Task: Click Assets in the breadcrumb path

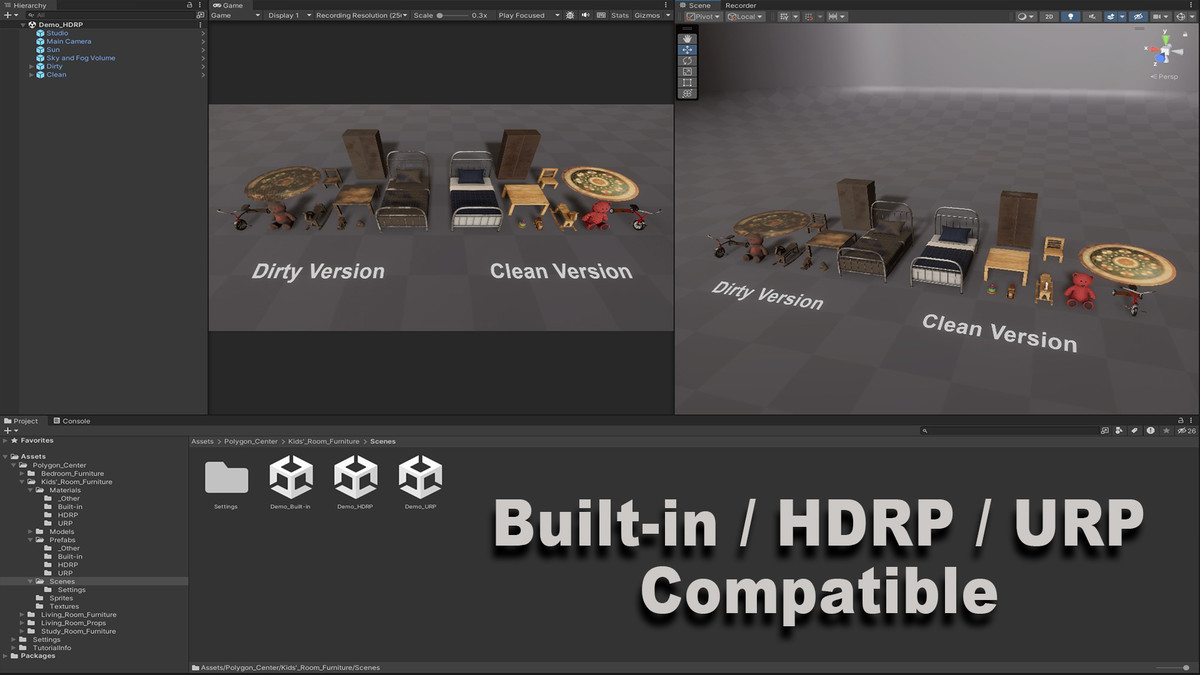Action: (x=203, y=441)
